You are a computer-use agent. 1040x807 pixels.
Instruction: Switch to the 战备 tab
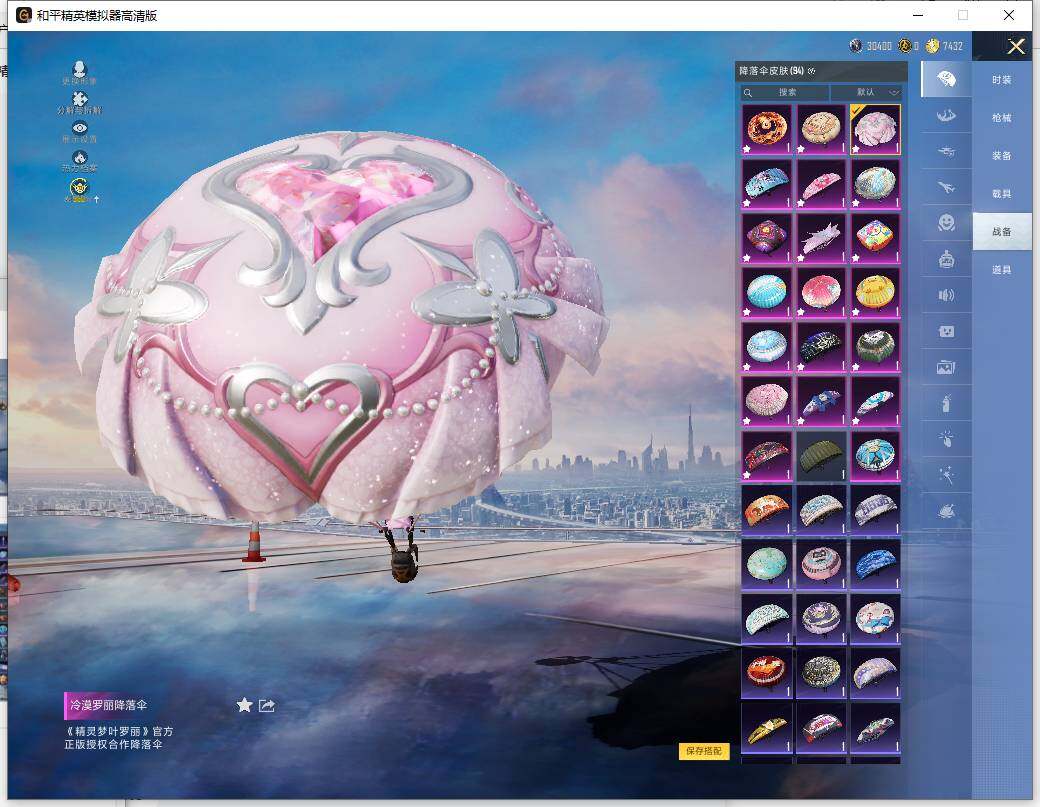[x=1002, y=231]
